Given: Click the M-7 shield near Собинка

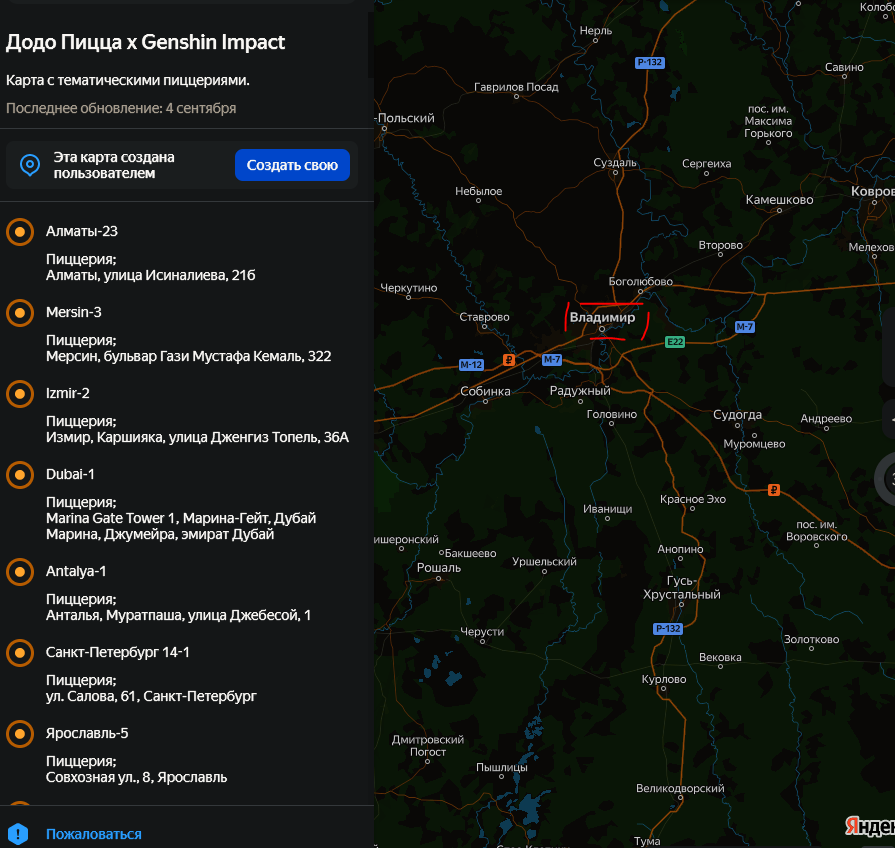Looking at the screenshot, I should coord(551,360).
